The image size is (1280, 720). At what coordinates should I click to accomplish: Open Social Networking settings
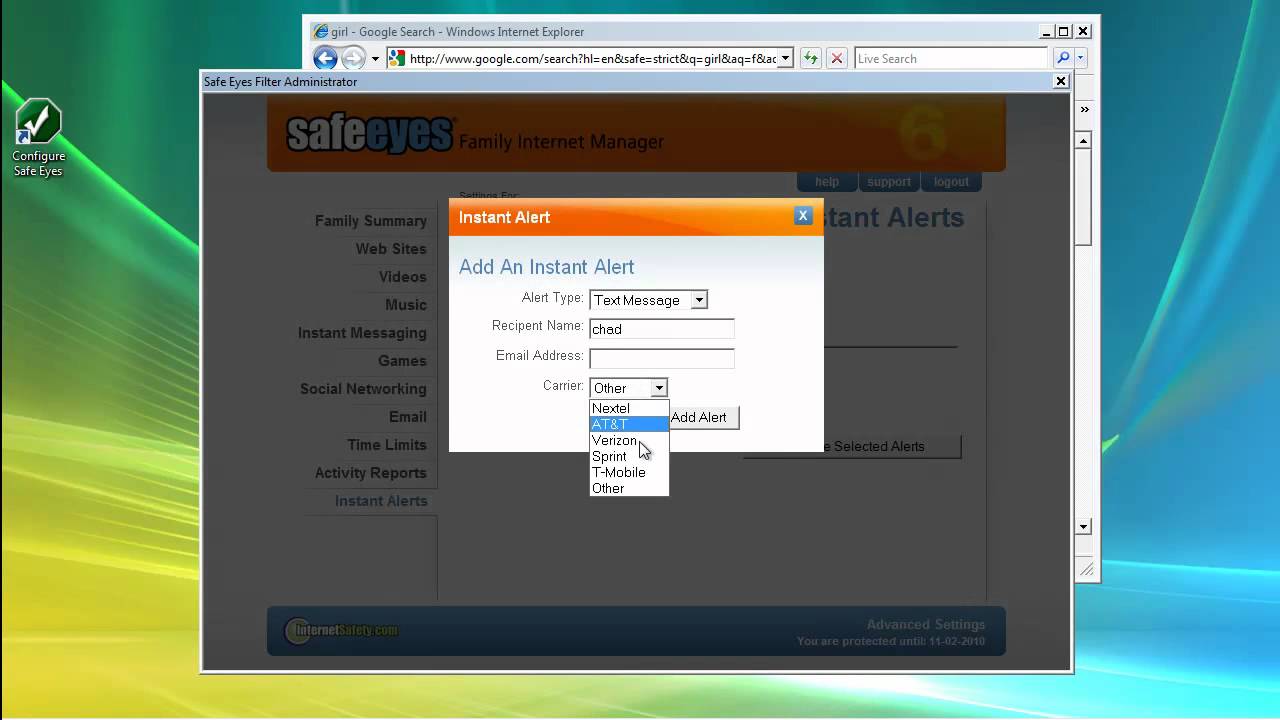coord(363,389)
